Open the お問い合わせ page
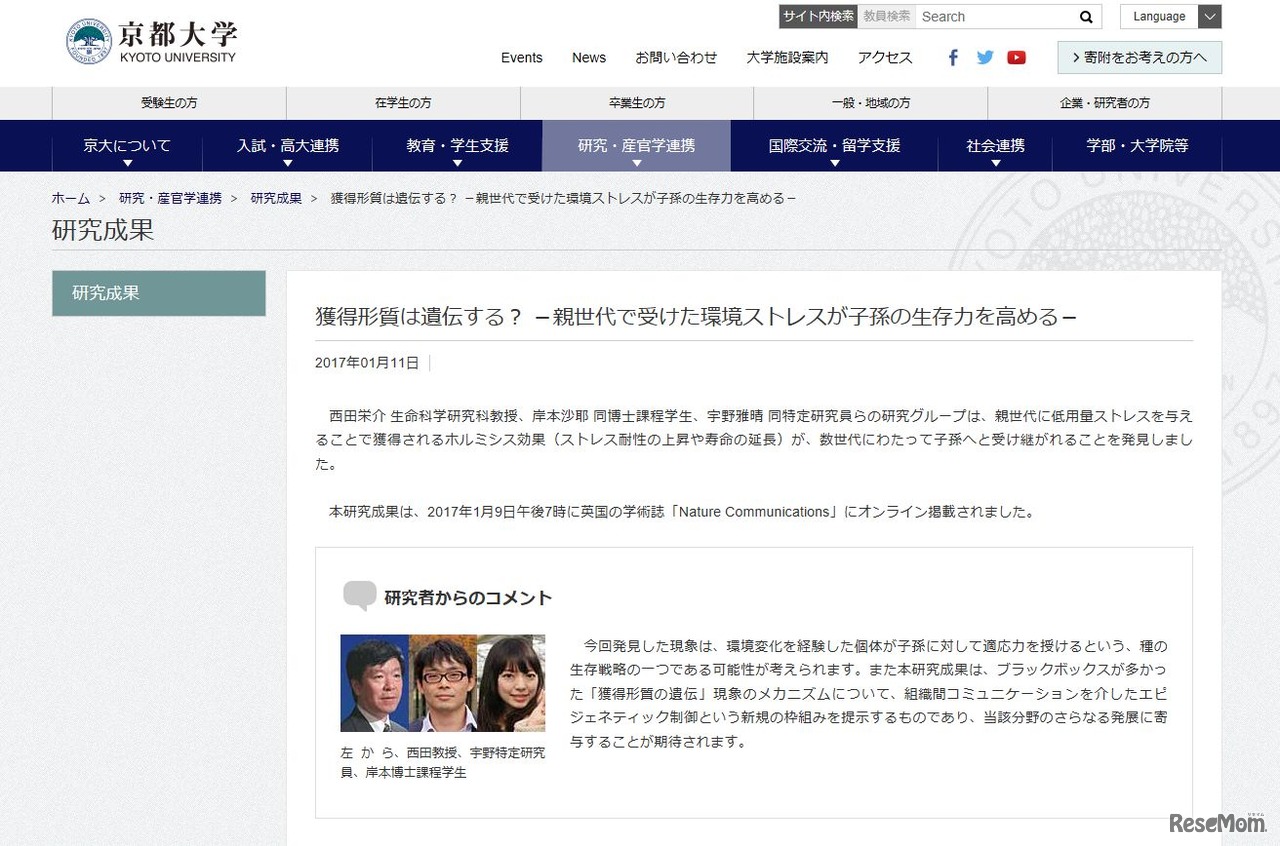 (x=677, y=58)
